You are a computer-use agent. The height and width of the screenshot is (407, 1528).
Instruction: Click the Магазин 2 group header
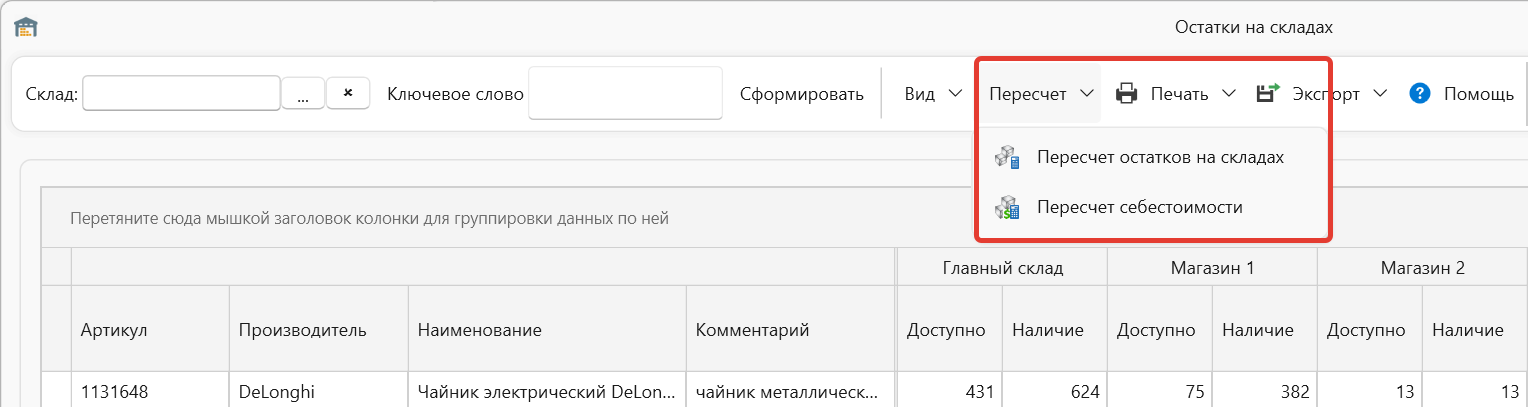click(x=1422, y=267)
